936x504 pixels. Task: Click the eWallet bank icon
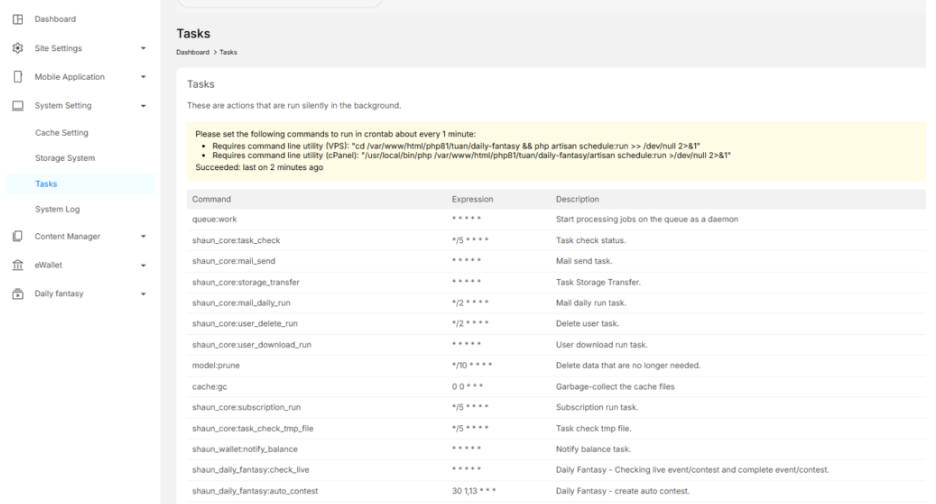click(17, 265)
